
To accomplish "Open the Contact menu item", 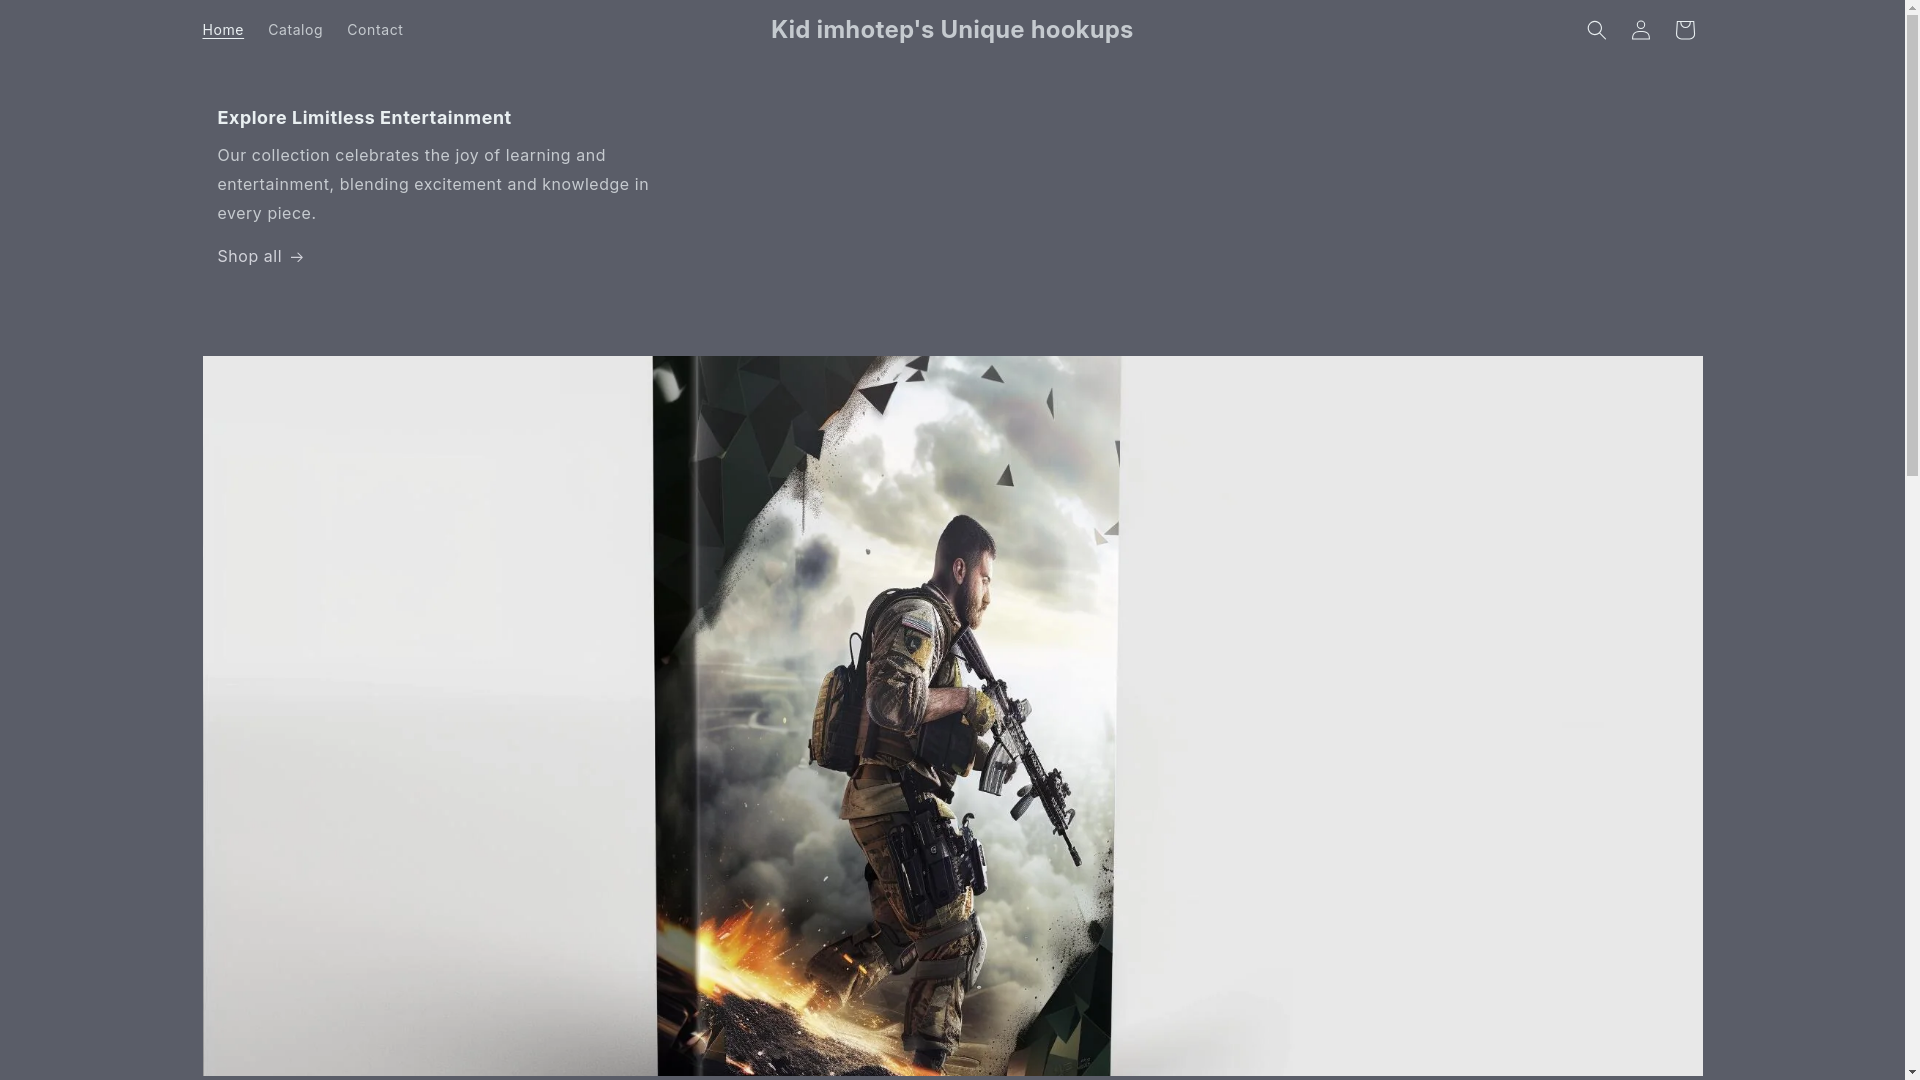I will [x=375, y=30].
